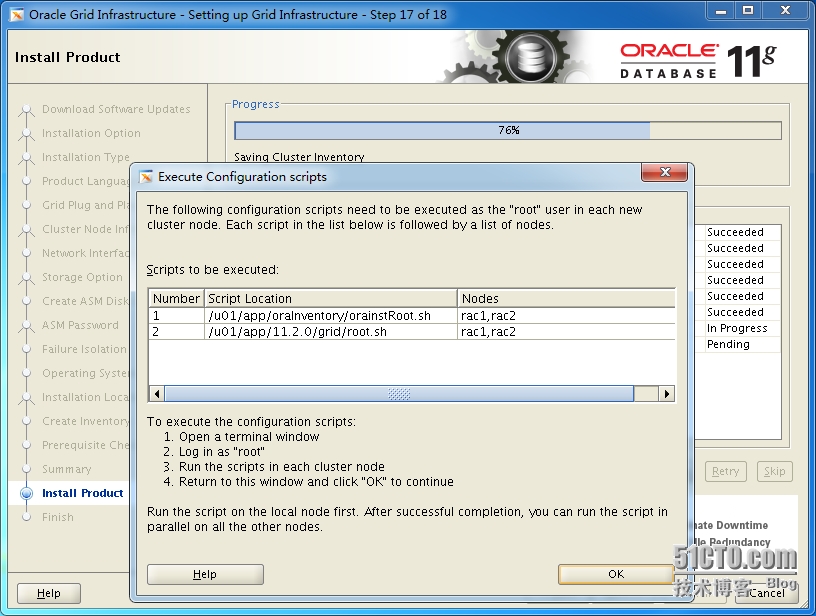The height and width of the screenshot is (616, 816).
Task: Select ASM Password step in sidebar
Action: tap(80, 325)
